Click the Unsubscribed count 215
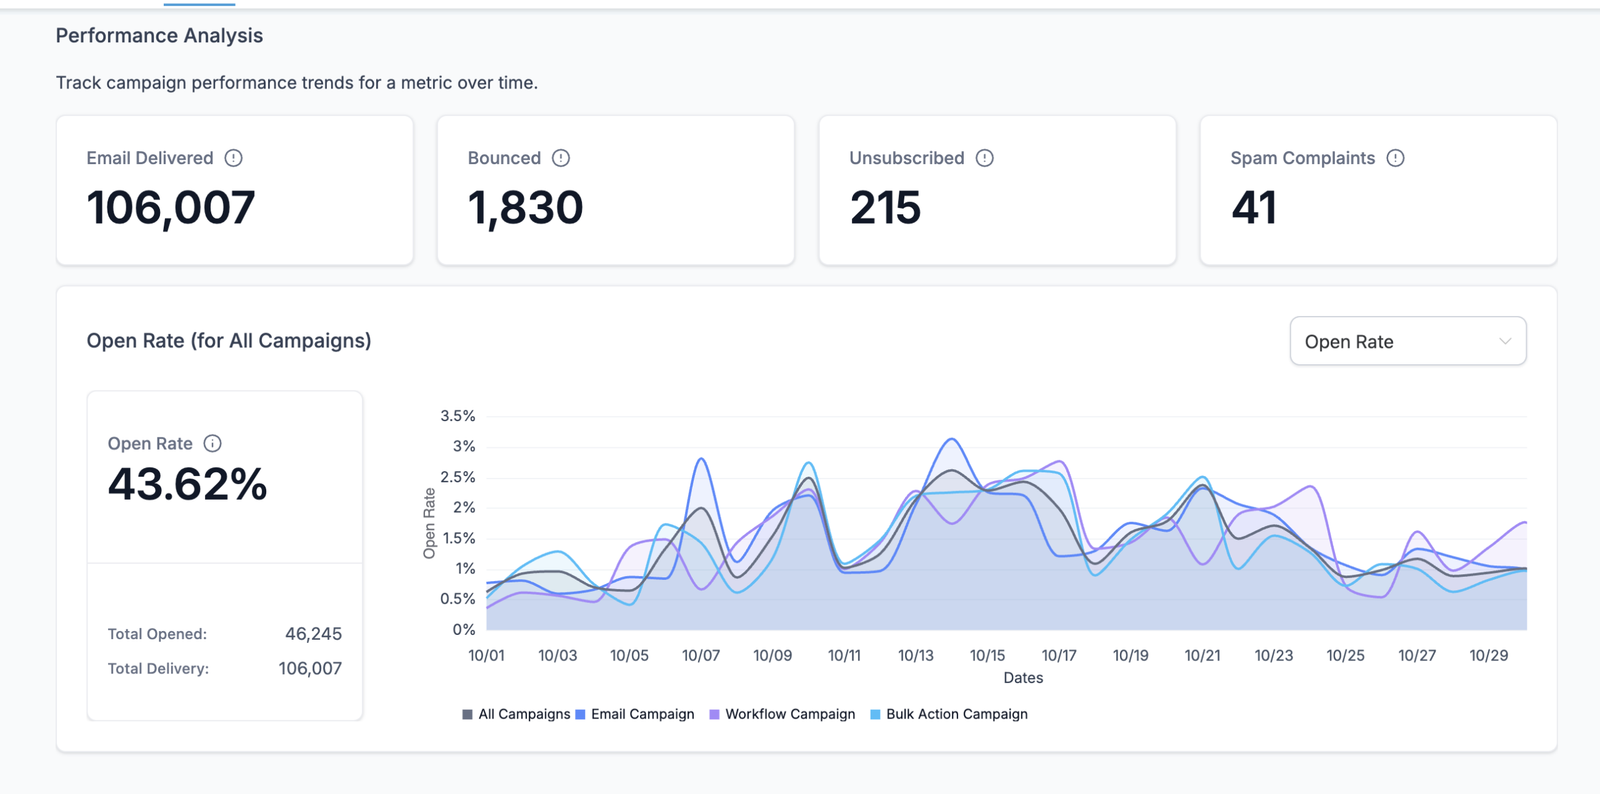Screen dimensions: 1600x794 [x=885, y=208]
